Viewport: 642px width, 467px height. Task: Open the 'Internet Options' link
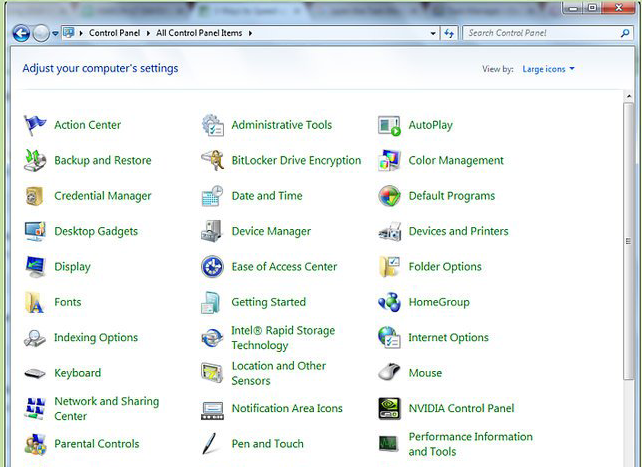click(x=448, y=338)
